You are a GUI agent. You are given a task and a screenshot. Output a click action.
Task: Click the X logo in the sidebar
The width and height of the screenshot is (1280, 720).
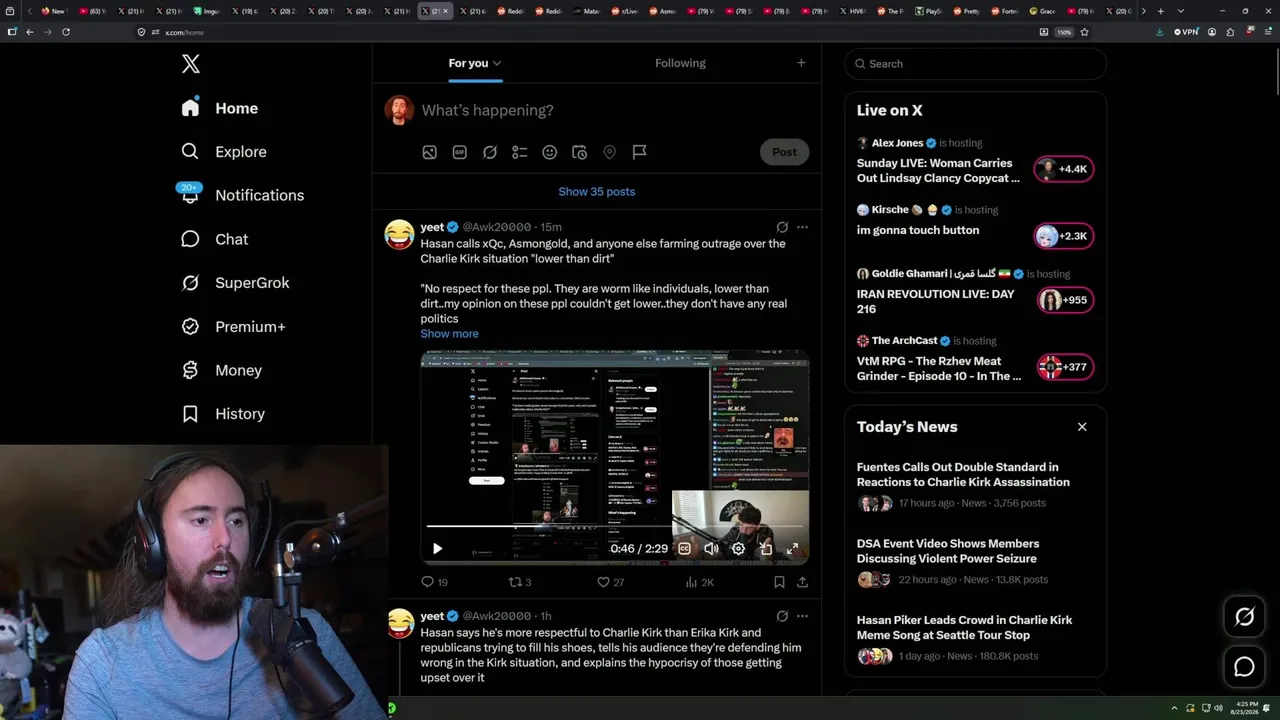click(191, 64)
